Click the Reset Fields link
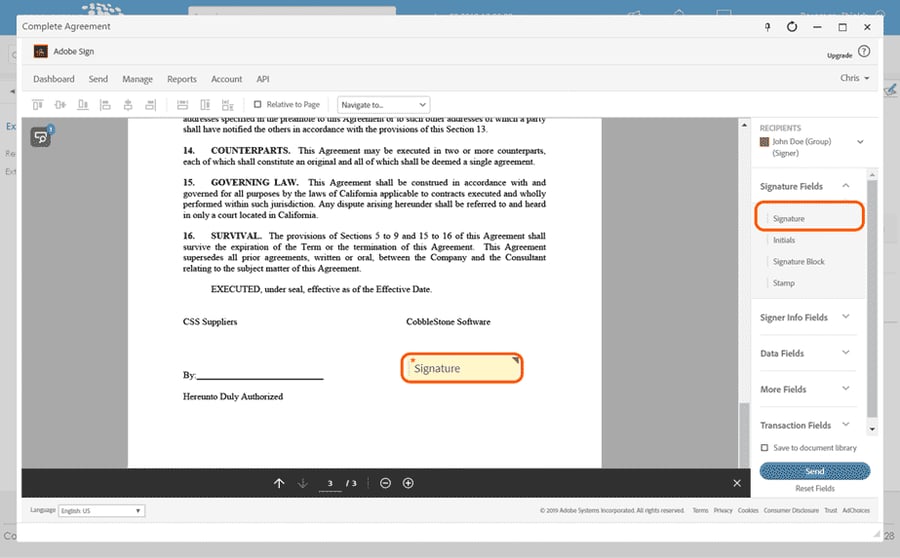Viewport: 900px width, 558px height. [814, 489]
